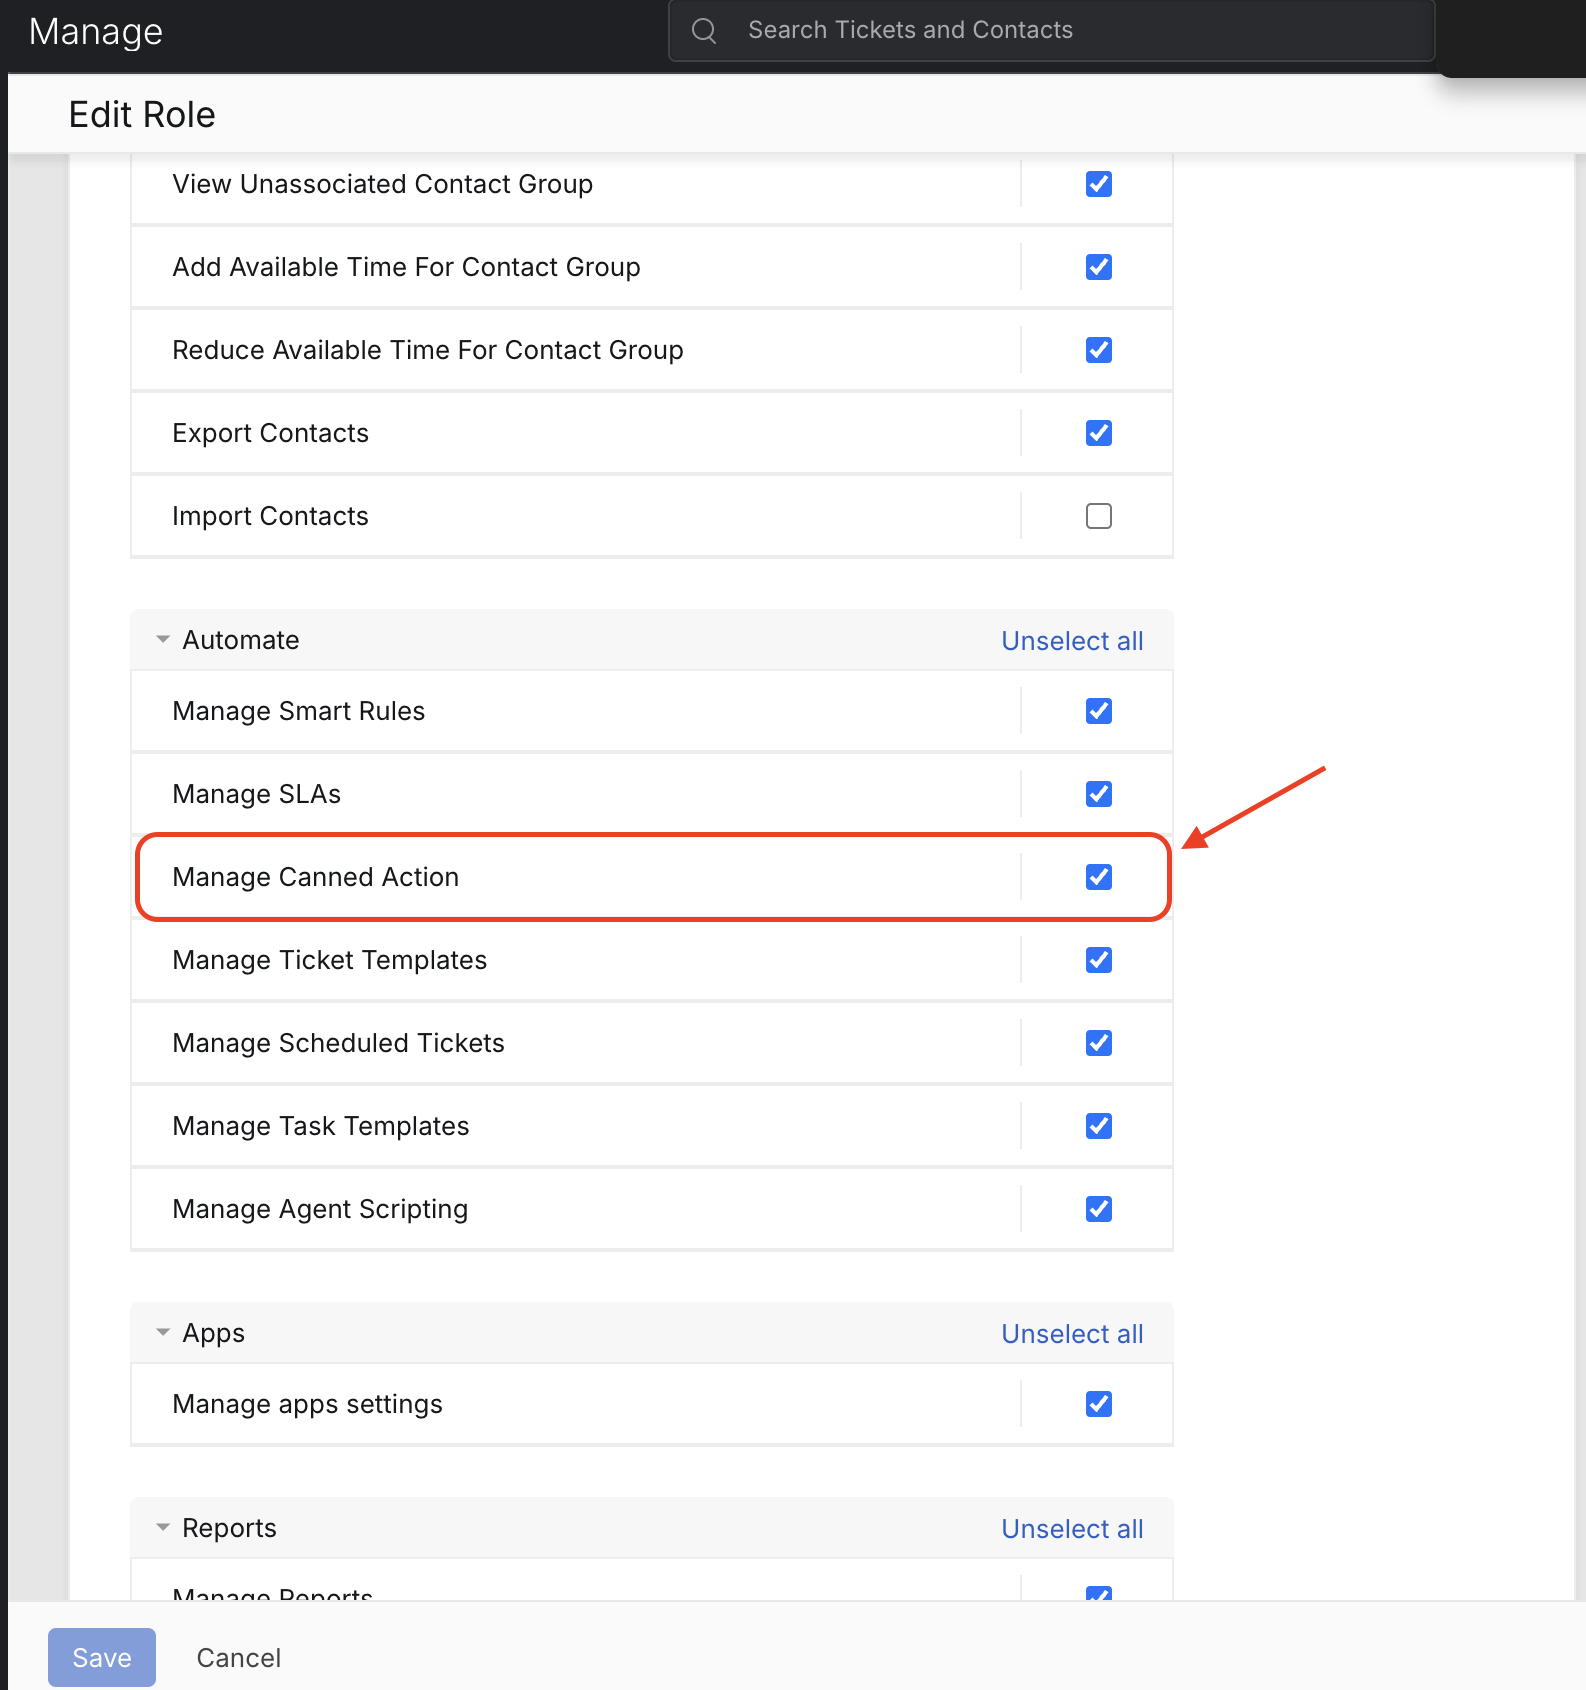Click Unselect all for Apps
The height and width of the screenshot is (1690, 1586).
point(1072,1334)
